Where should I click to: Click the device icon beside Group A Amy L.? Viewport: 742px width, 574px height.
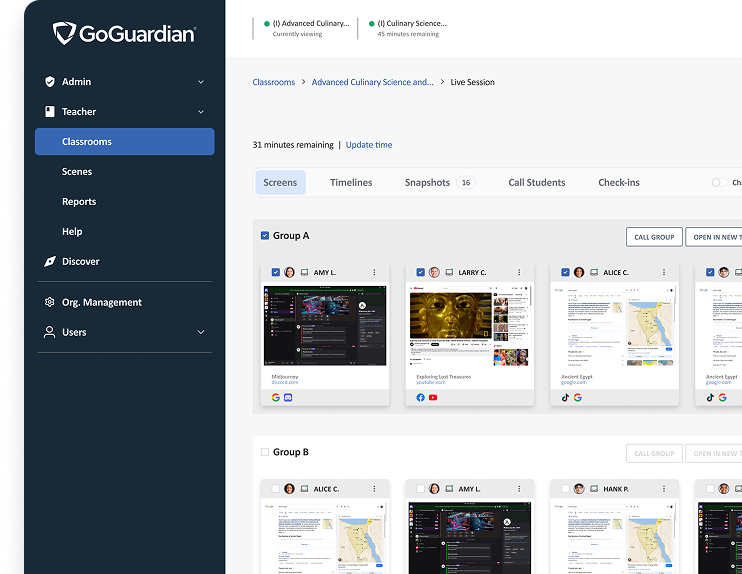click(x=304, y=272)
